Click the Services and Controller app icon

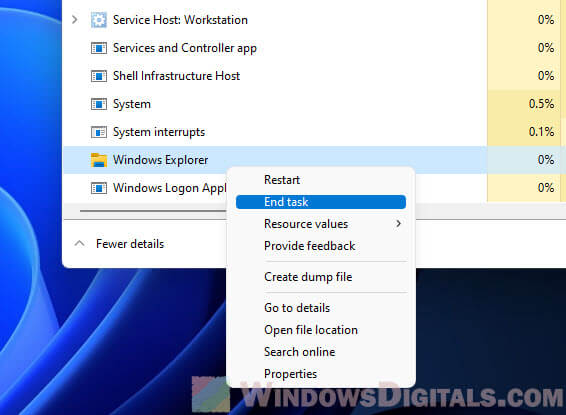tap(99, 48)
